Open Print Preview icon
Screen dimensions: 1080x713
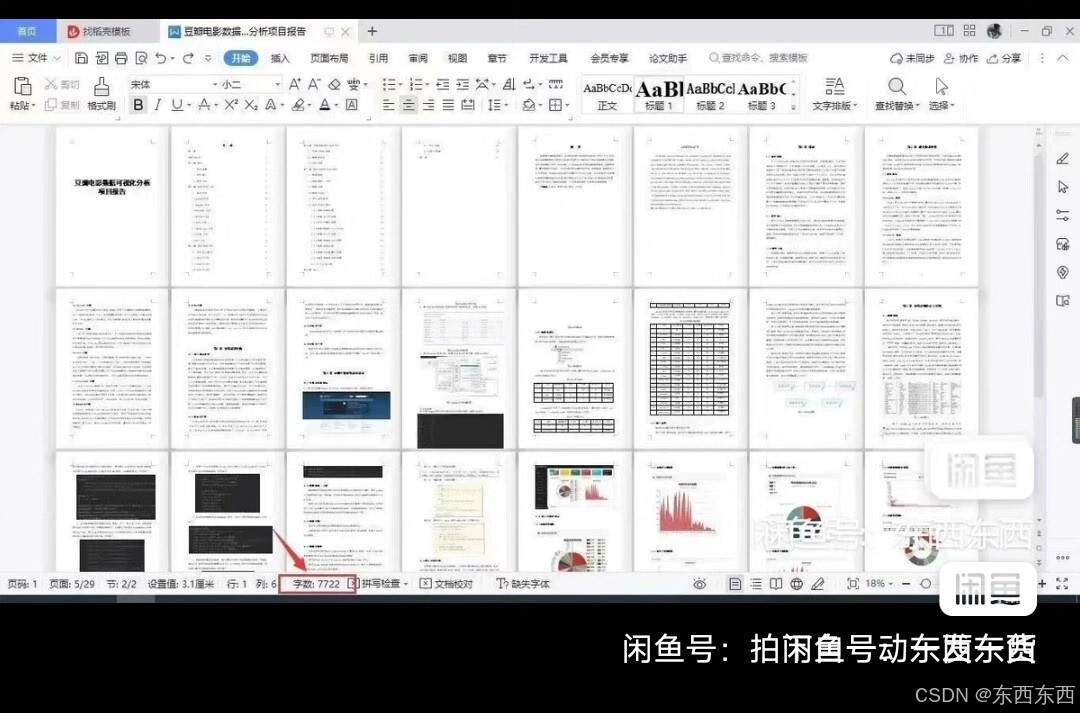pos(141,58)
